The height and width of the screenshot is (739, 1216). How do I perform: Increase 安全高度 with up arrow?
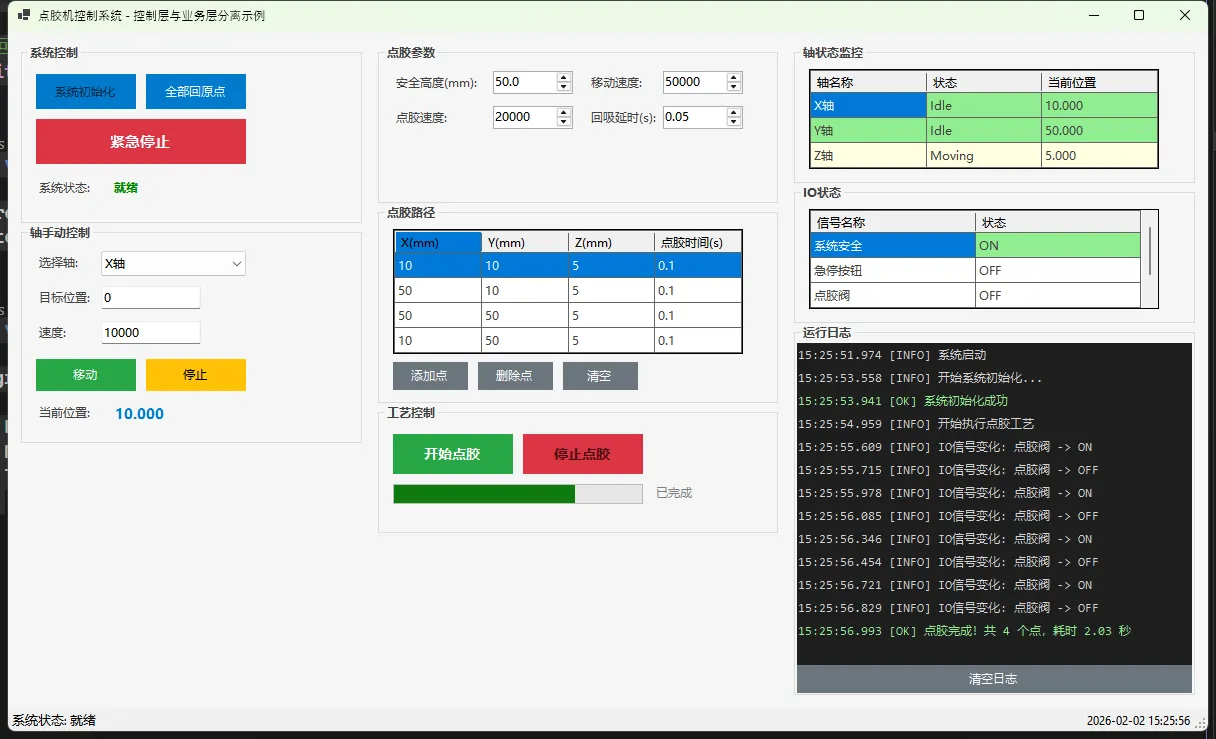tap(564, 77)
